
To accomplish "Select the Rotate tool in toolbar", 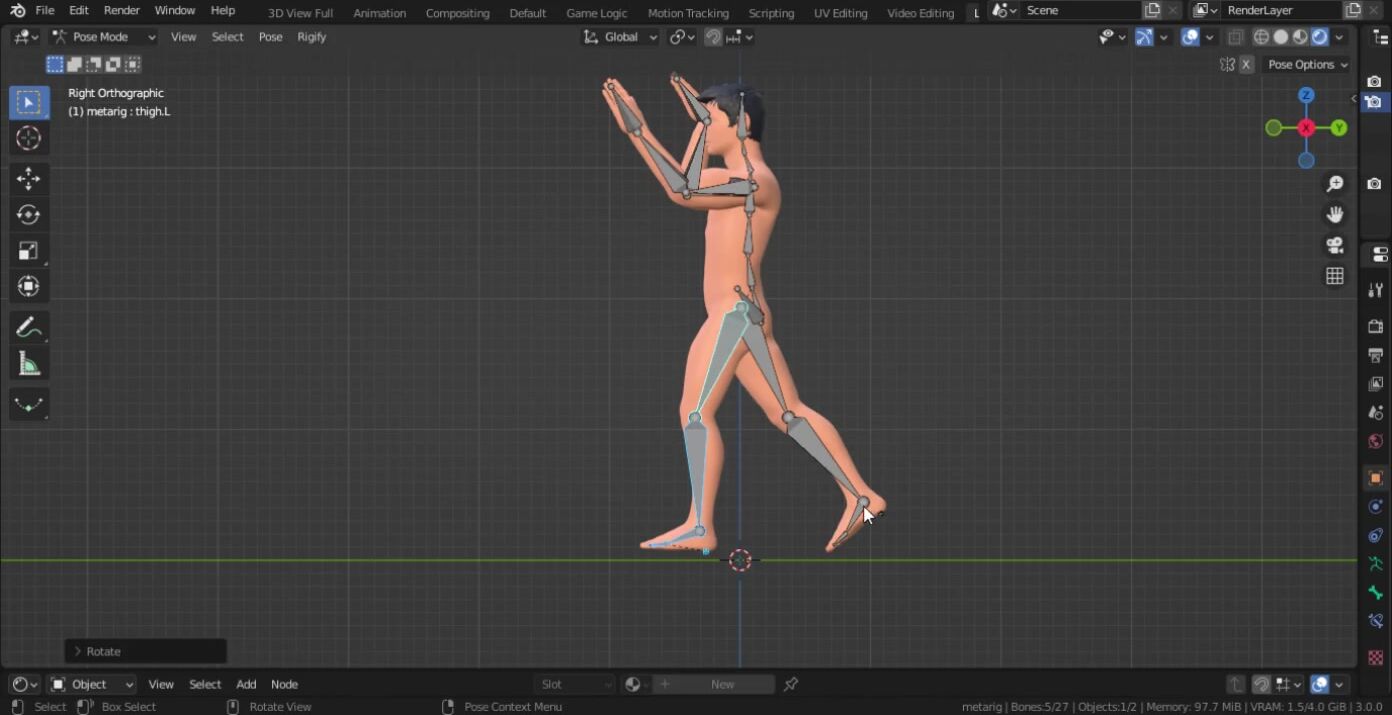I will click(x=28, y=215).
